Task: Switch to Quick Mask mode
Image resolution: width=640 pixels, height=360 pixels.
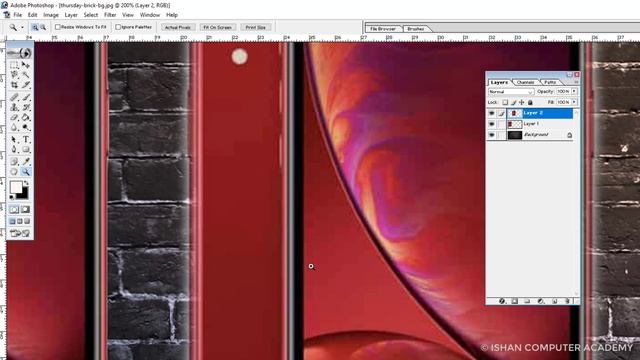Action: 25,209
